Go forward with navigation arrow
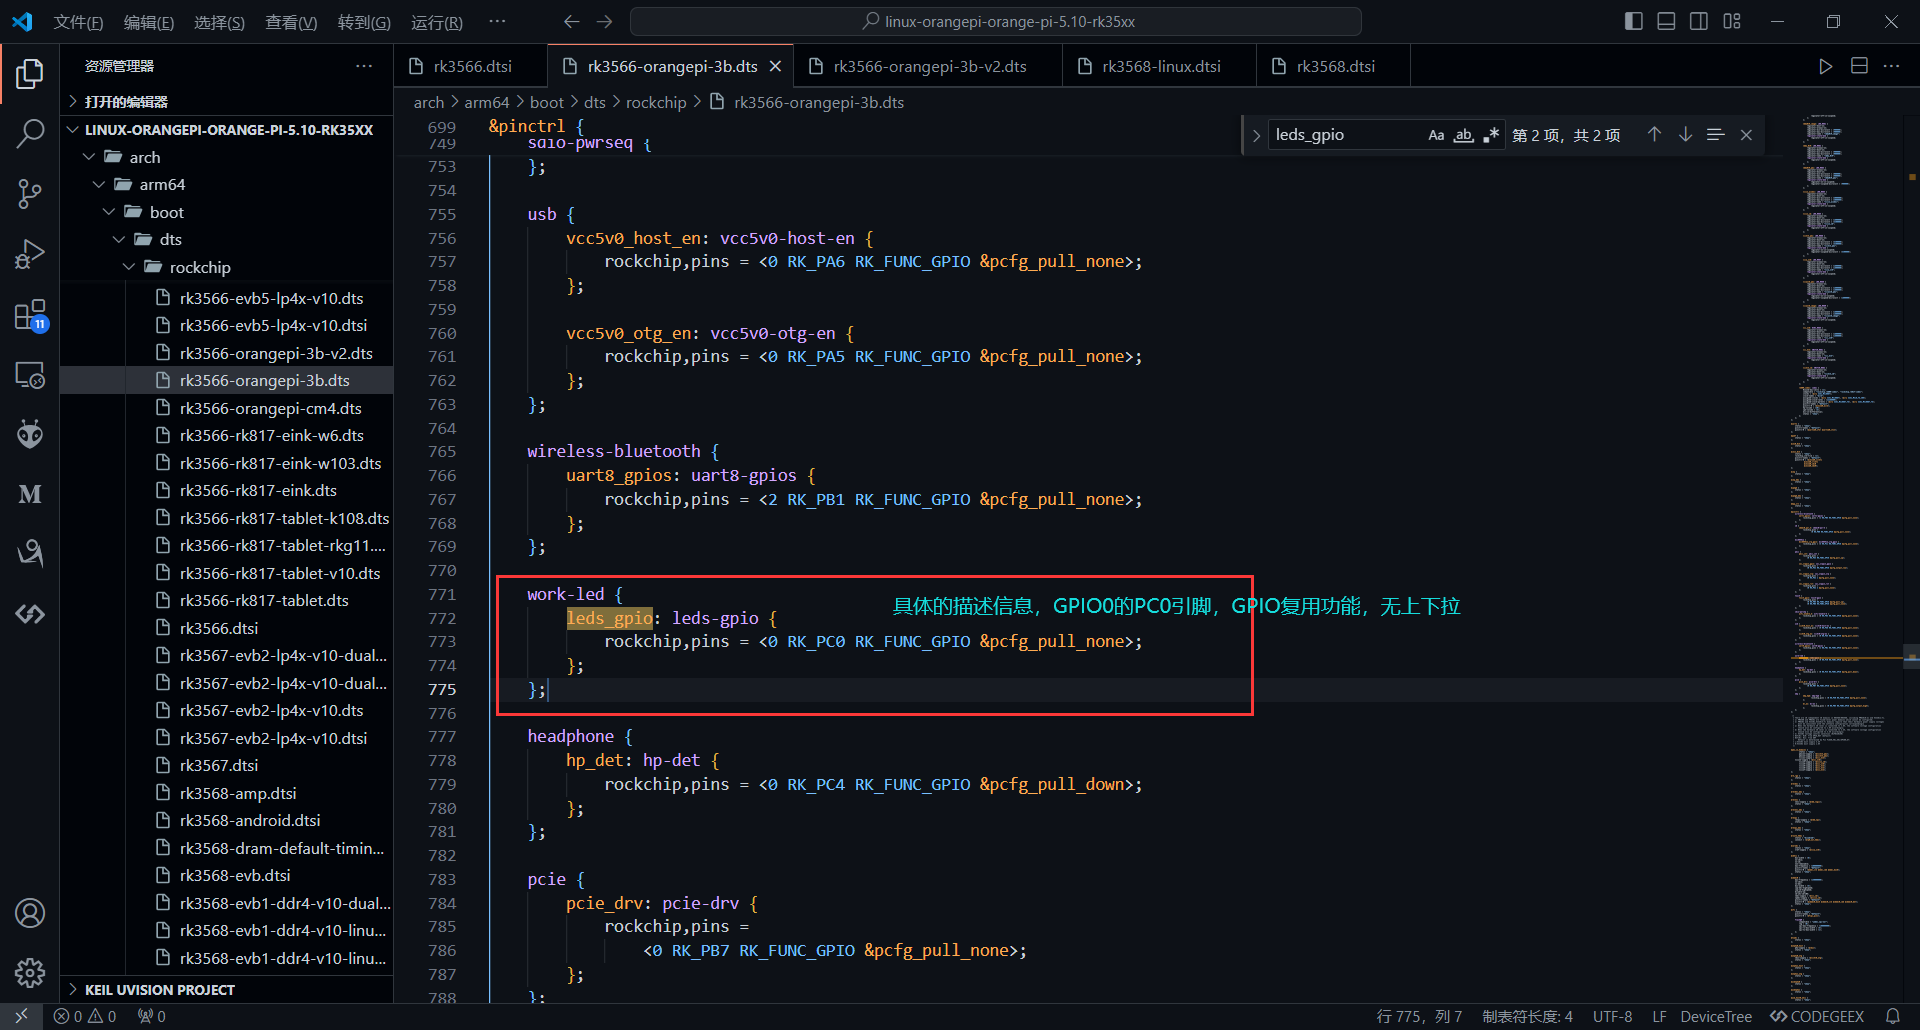Screen dimensions: 1920x1030 (x=604, y=21)
